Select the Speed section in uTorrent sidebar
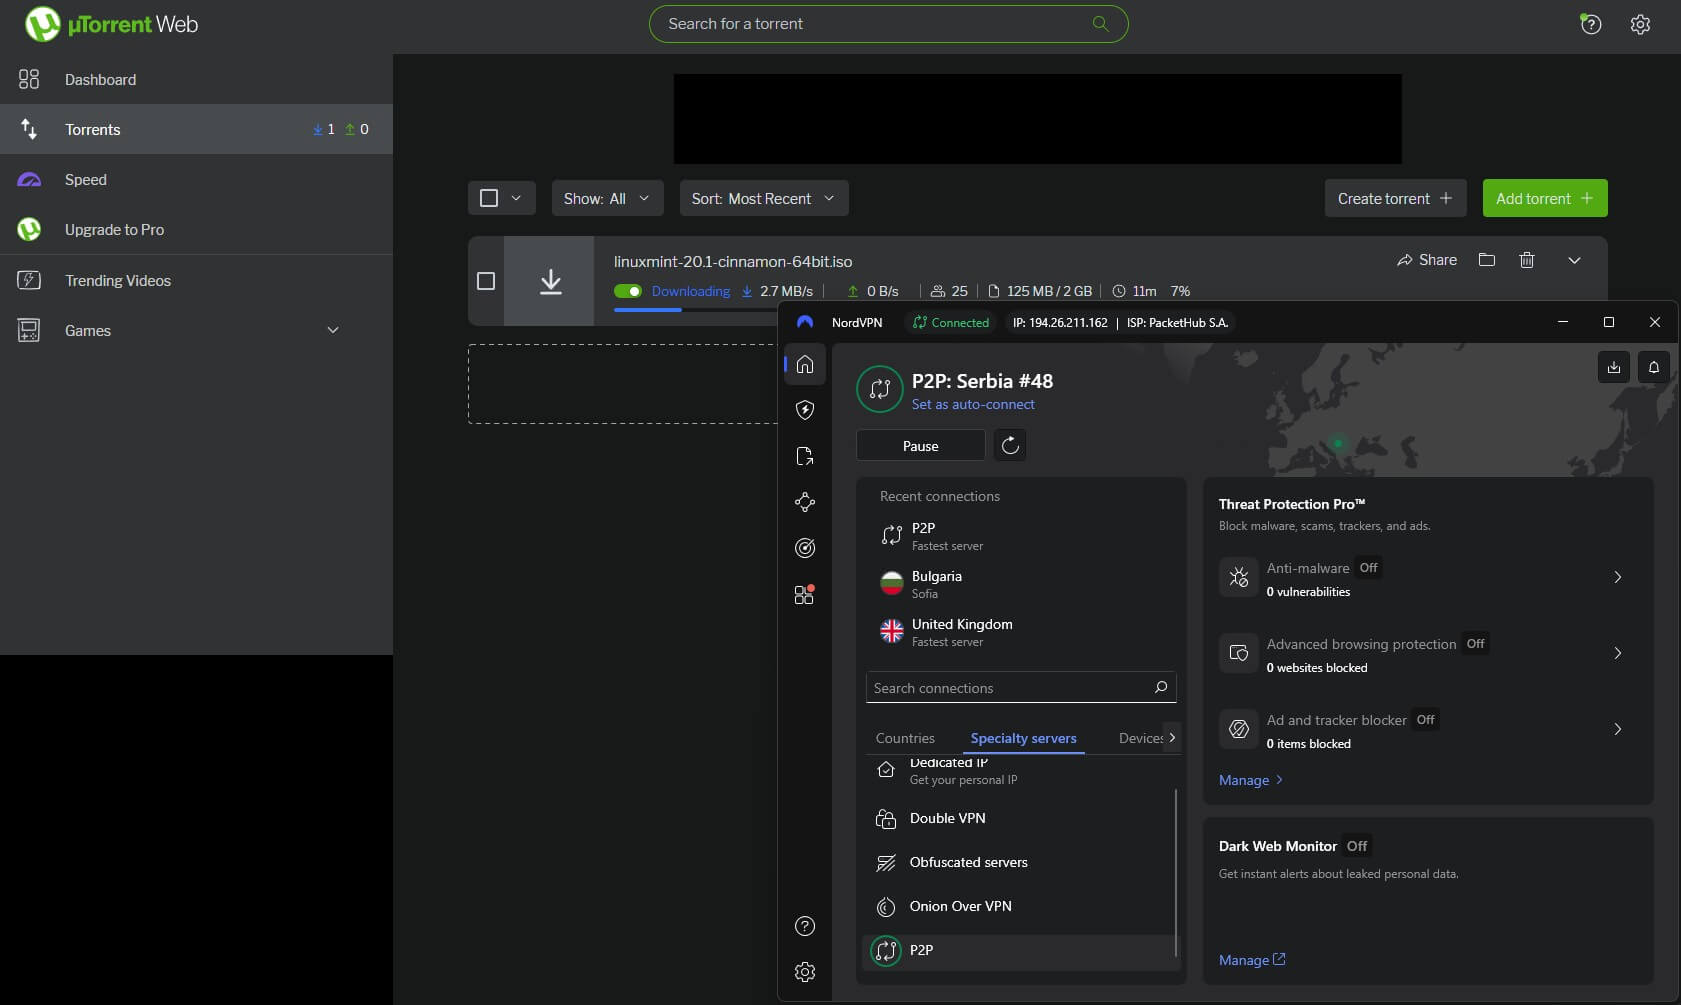This screenshot has height=1005, width=1681. (x=86, y=179)
